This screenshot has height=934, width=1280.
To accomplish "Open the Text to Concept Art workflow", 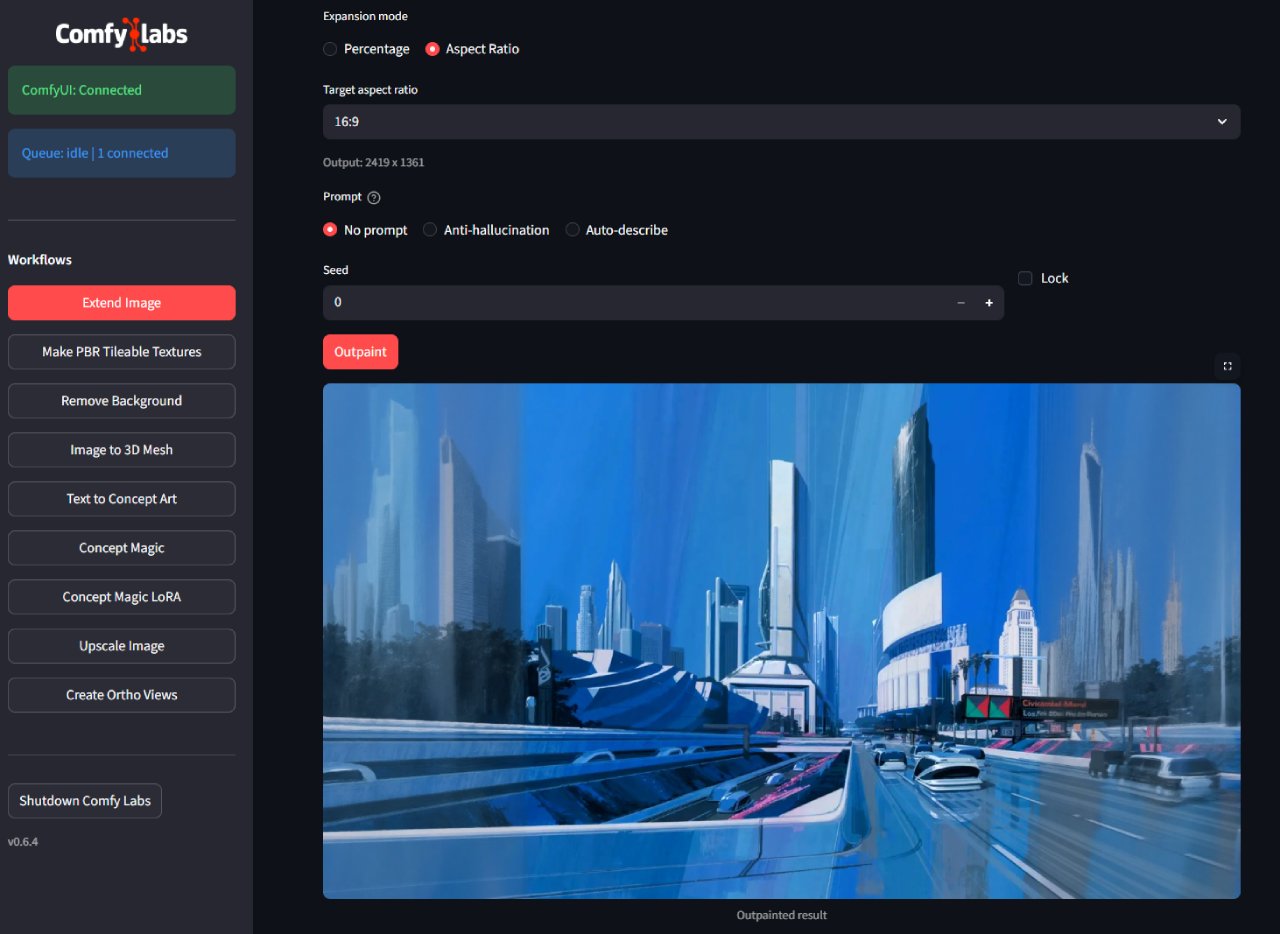I will tap(122, 499).
